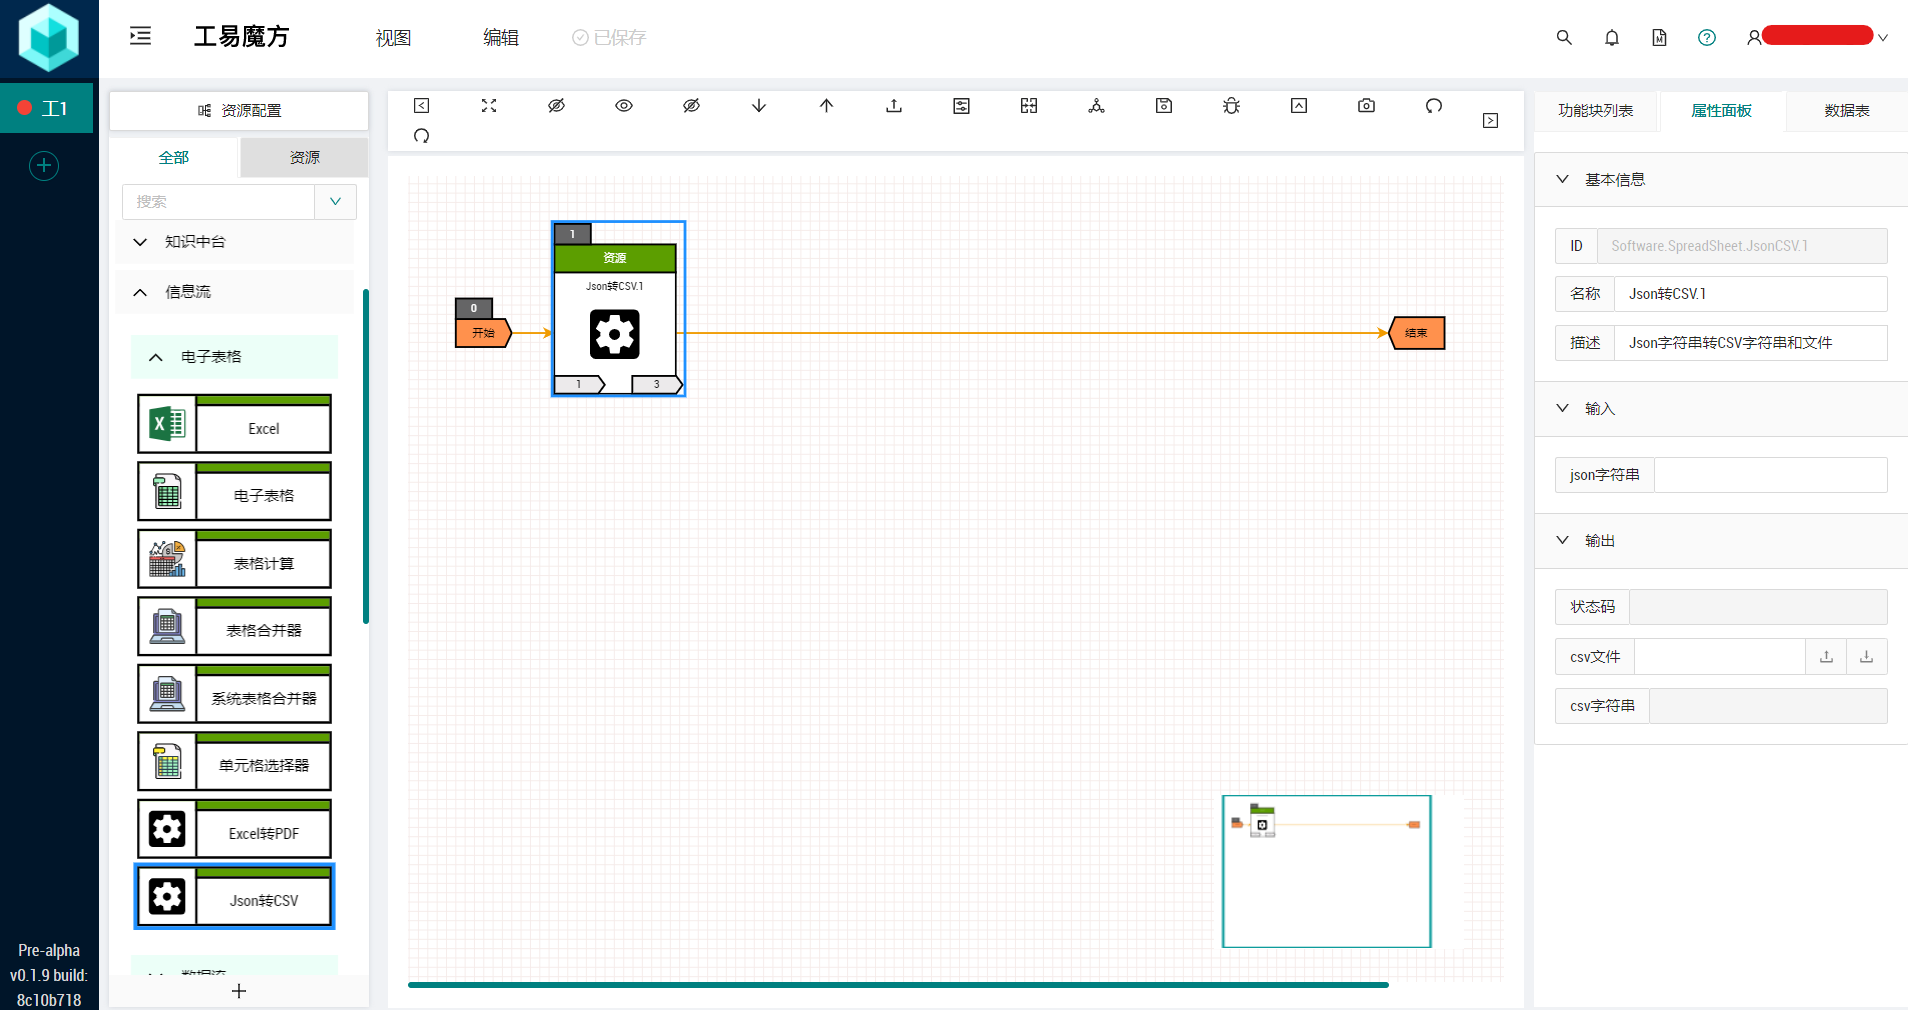Click the json字符串 input field

coord(1770,475)
